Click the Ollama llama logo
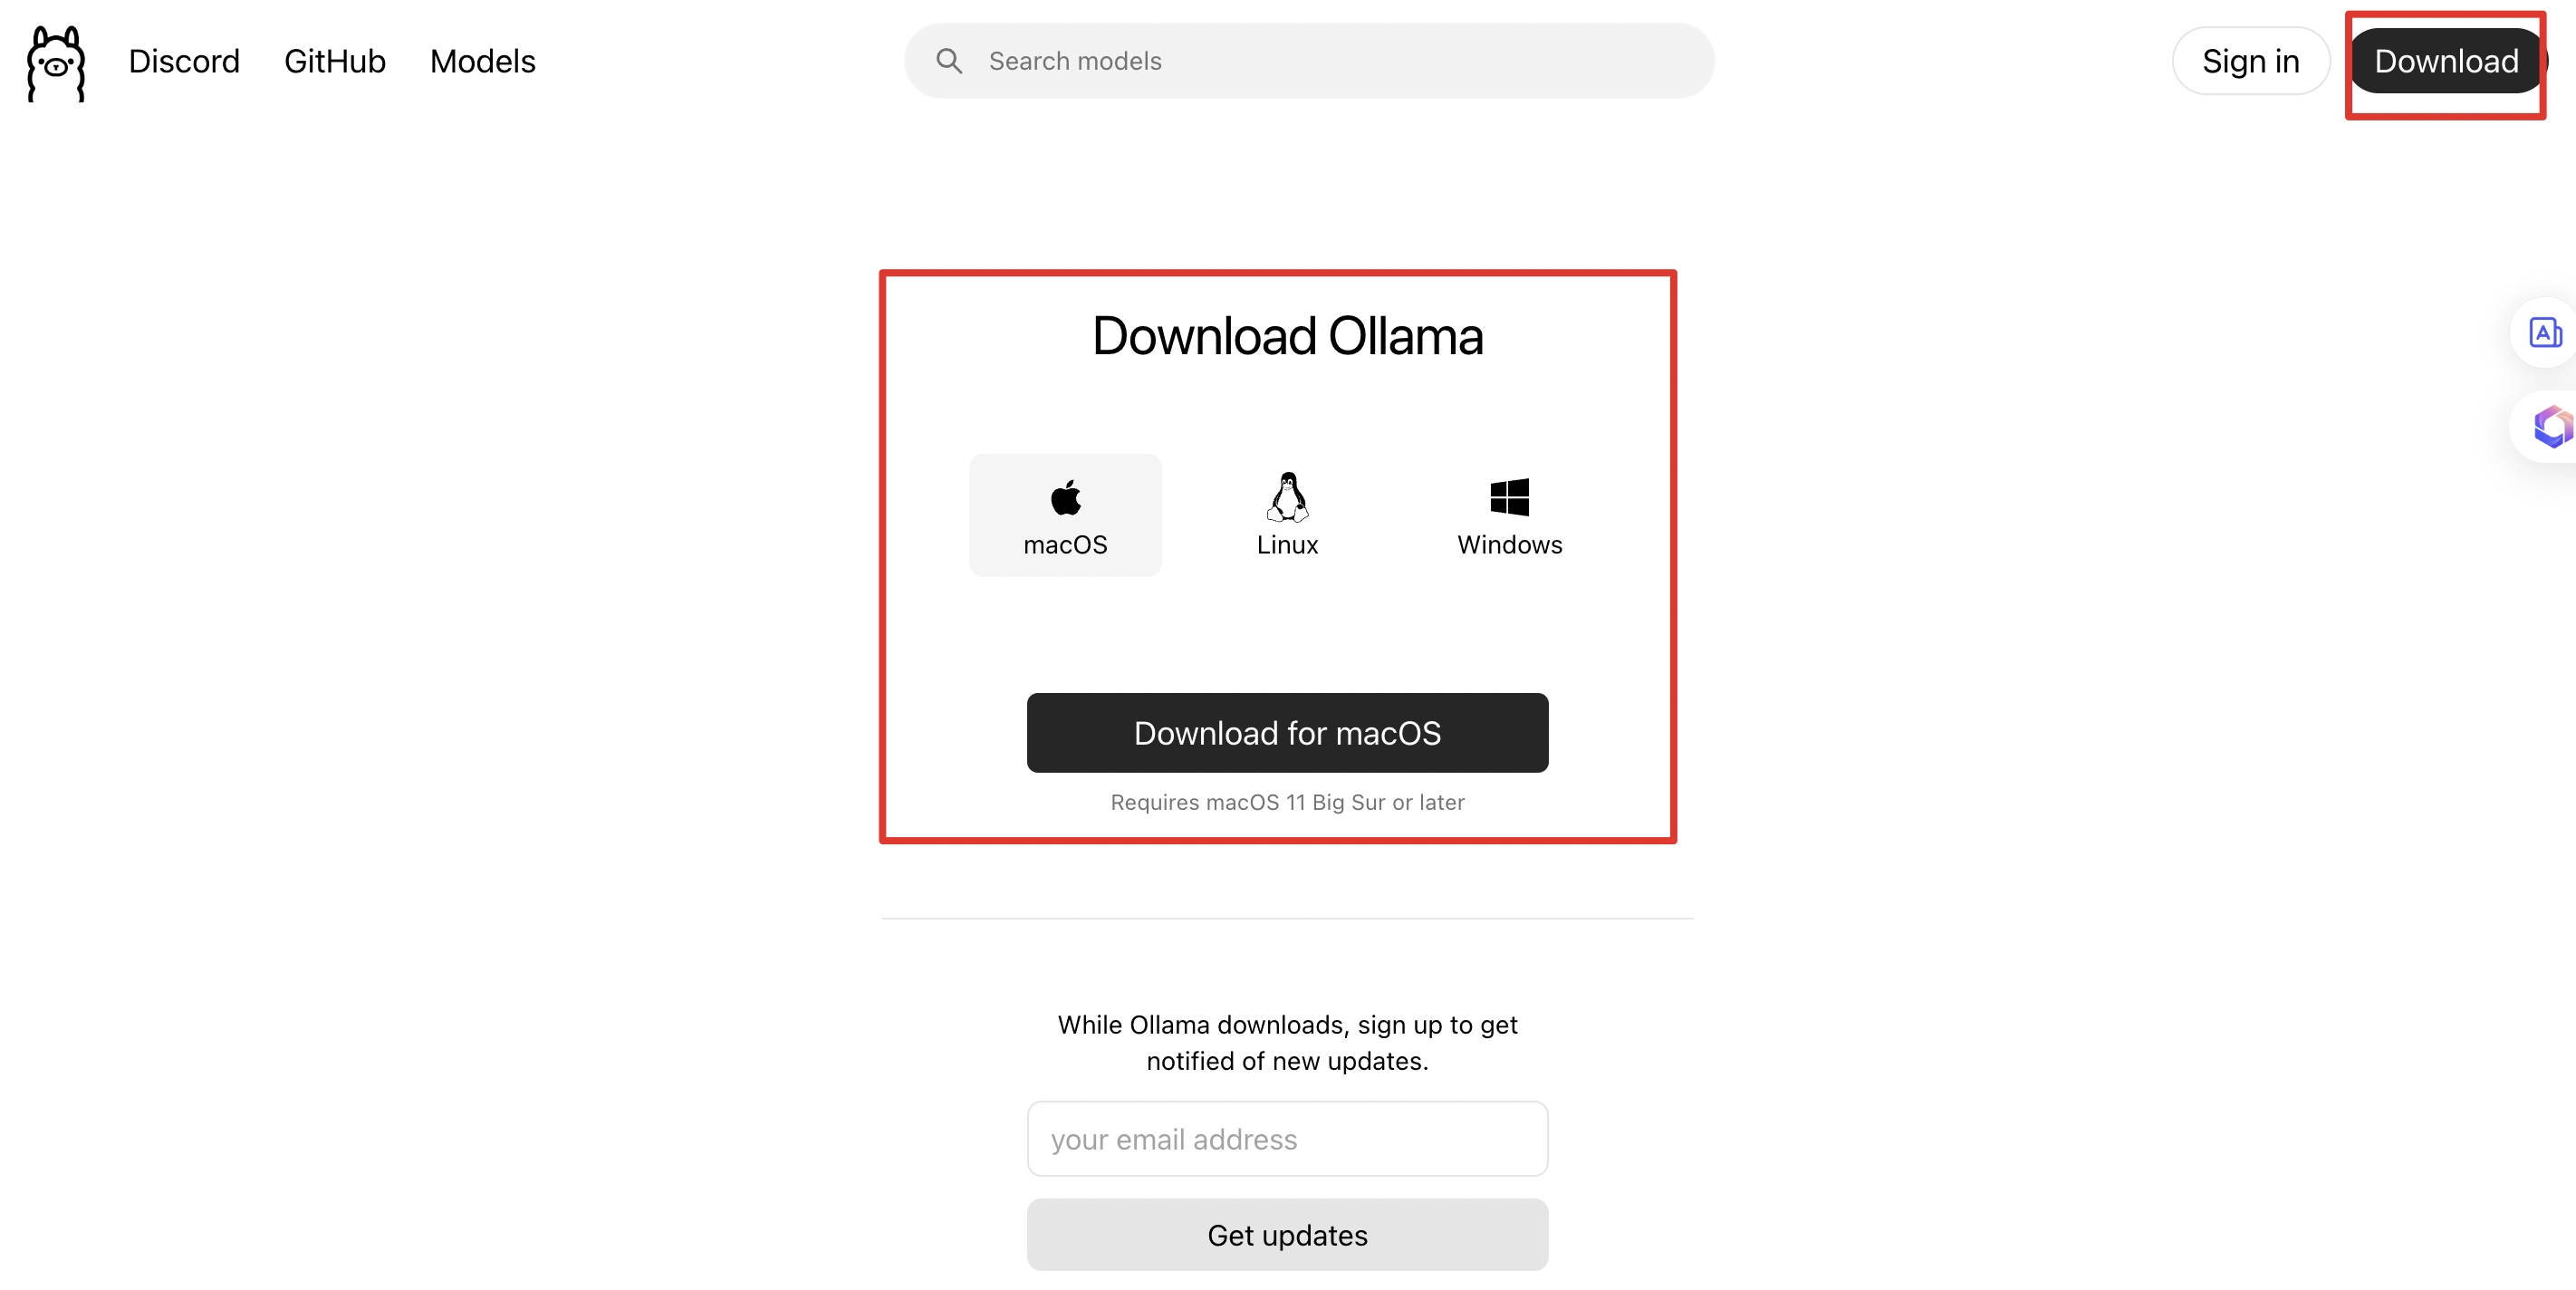Image resolution: width=2576 pixels, height=1290 pixels. [x=56, y=63]
